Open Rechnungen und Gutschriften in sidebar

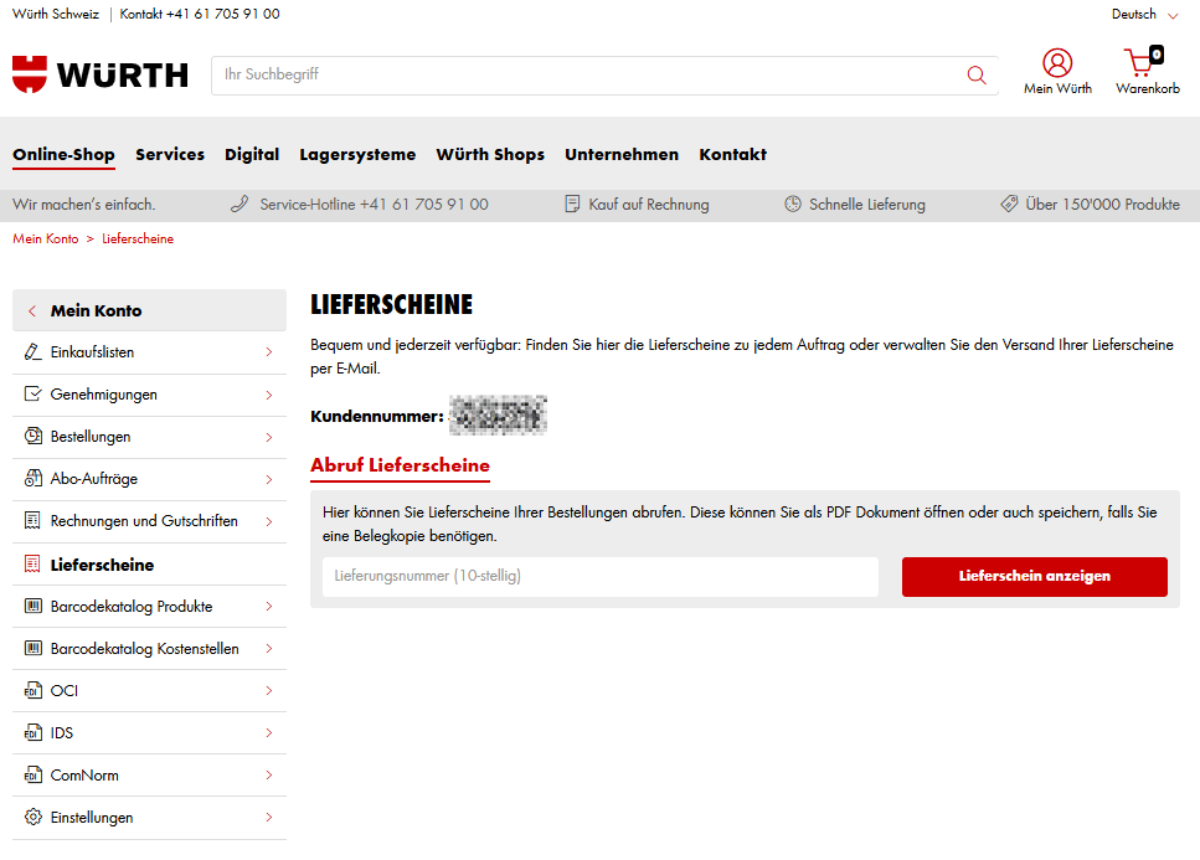[x=149, y=520]
